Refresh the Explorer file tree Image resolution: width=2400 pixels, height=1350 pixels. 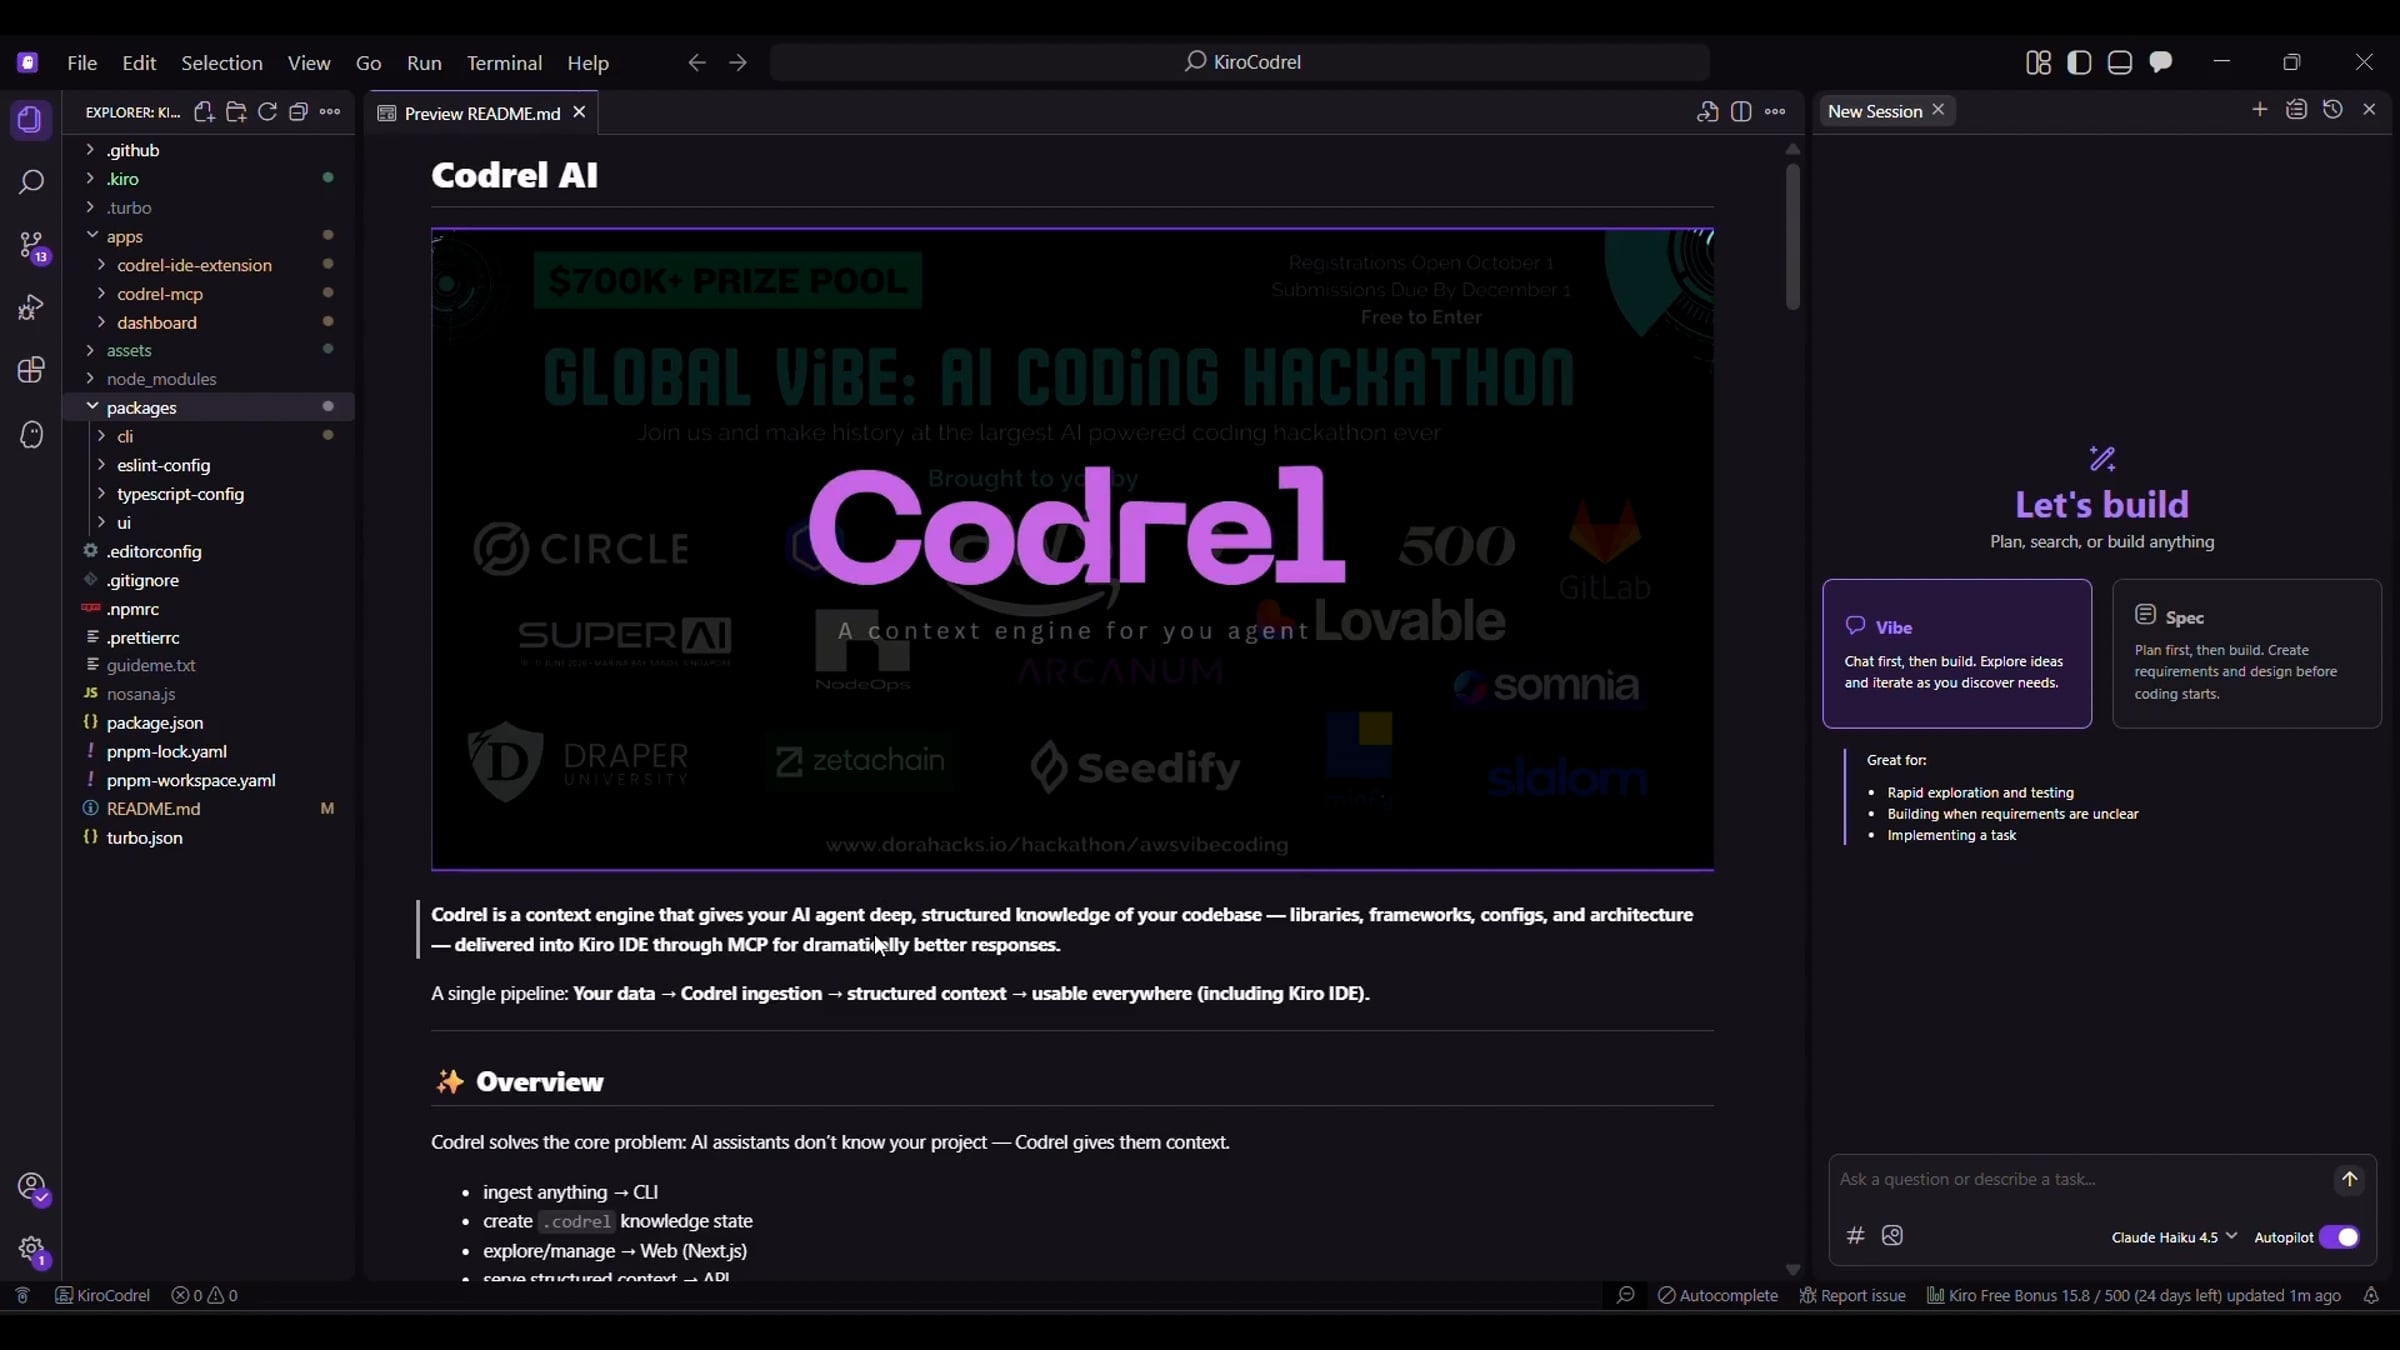267,112
